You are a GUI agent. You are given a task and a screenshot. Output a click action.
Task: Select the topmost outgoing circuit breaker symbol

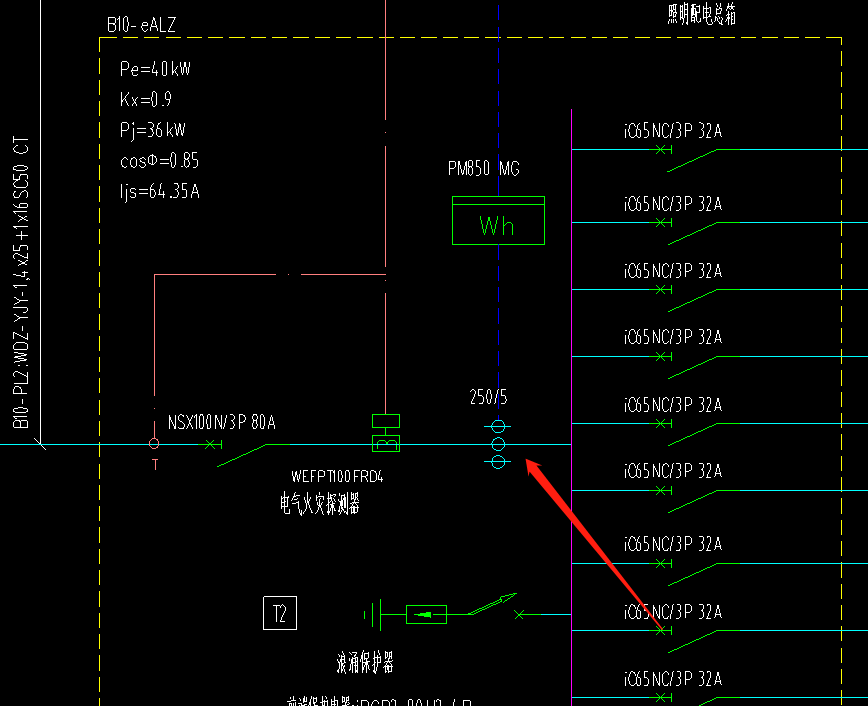[696, 158]
